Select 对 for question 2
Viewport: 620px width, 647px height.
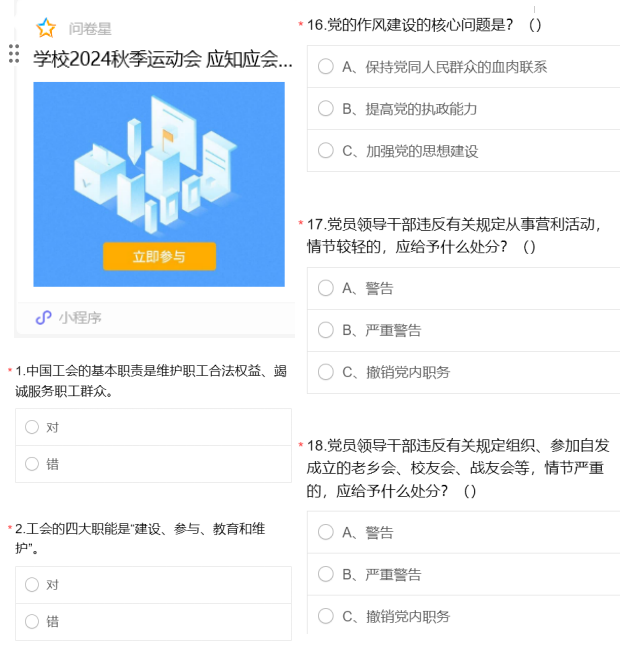[32, 585]
